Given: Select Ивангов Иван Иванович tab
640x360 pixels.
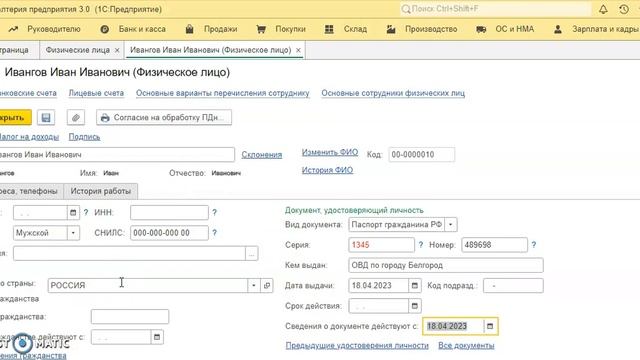Looking at the screenshot, I should [210, 50].
